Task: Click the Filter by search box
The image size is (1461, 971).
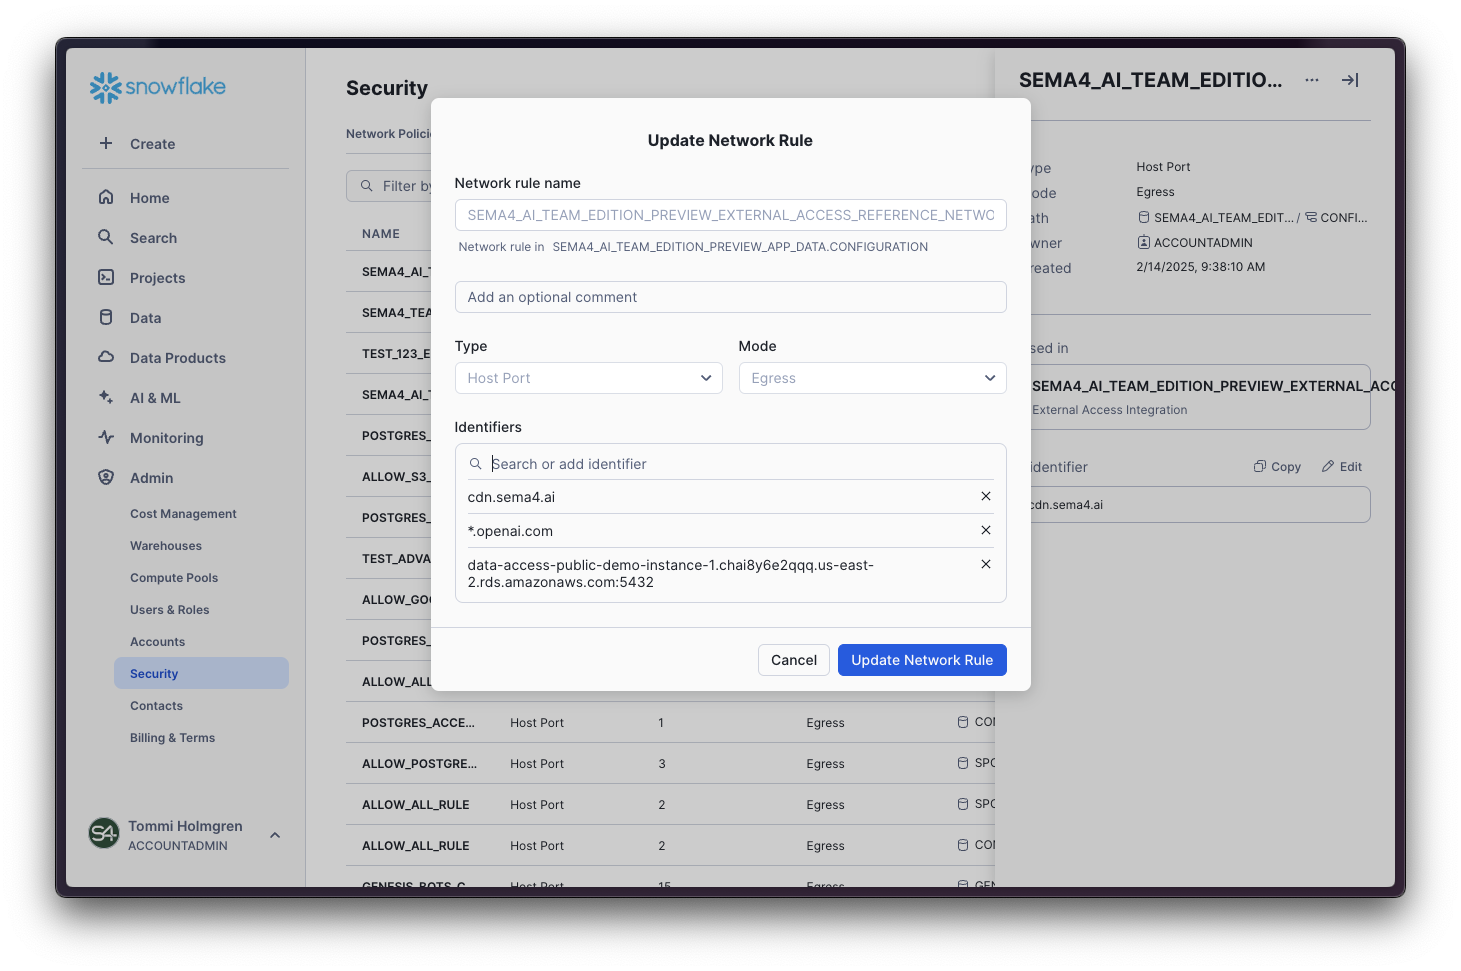Action: pyautogui.click(x=390, y=186)
